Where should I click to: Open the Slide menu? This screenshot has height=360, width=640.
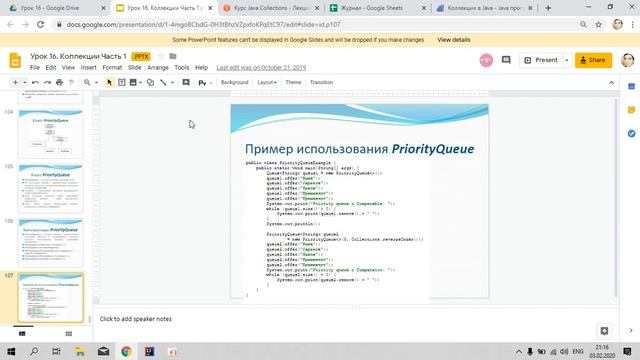(134, 67)
